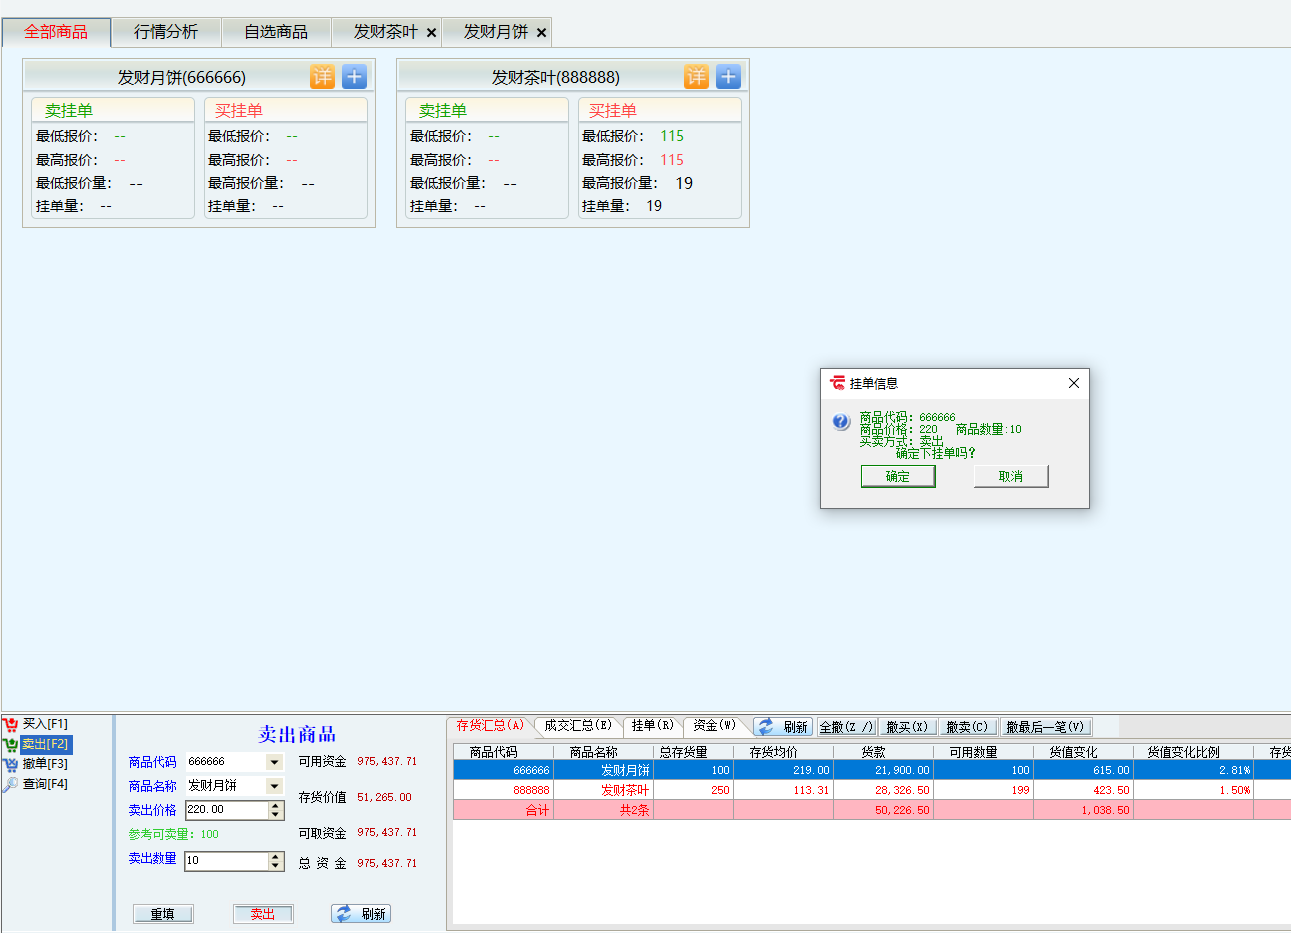Click the question mark icon in 挂单信息 dialog
Image resolution: width=1291 pixels, height=933 pixels.
pyautogui.click(x=841, y=422)
